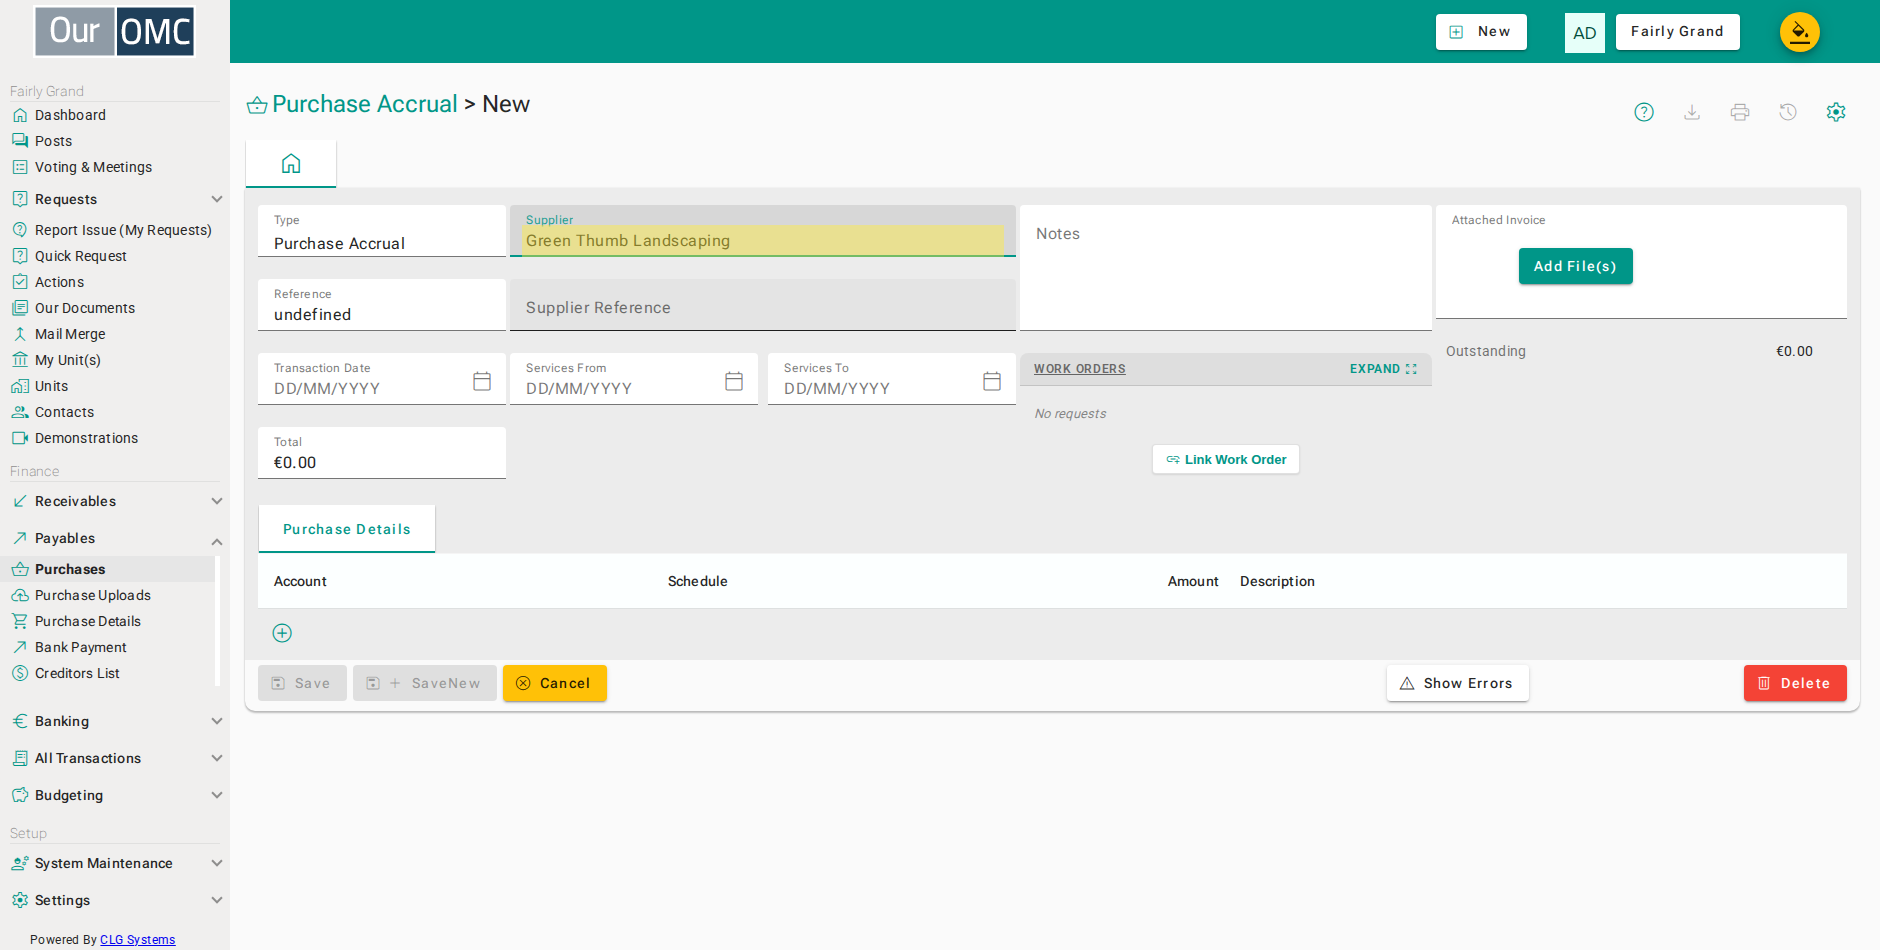The height and width of the screenshot is (950, 1880).
Task: Click the Notes text area
Action: (1226, 268)
